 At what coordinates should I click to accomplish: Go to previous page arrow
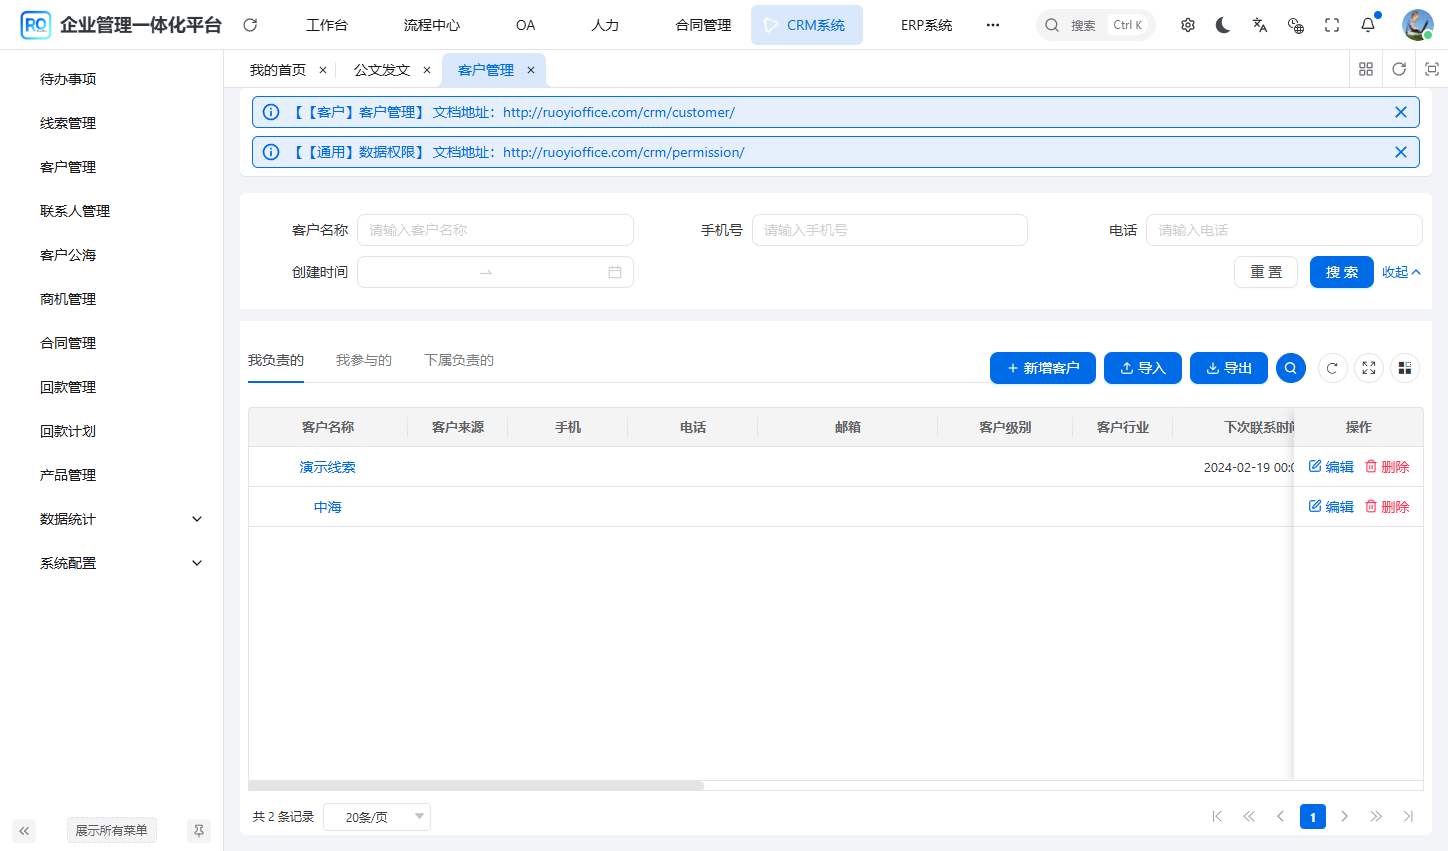coord(1280,816)
